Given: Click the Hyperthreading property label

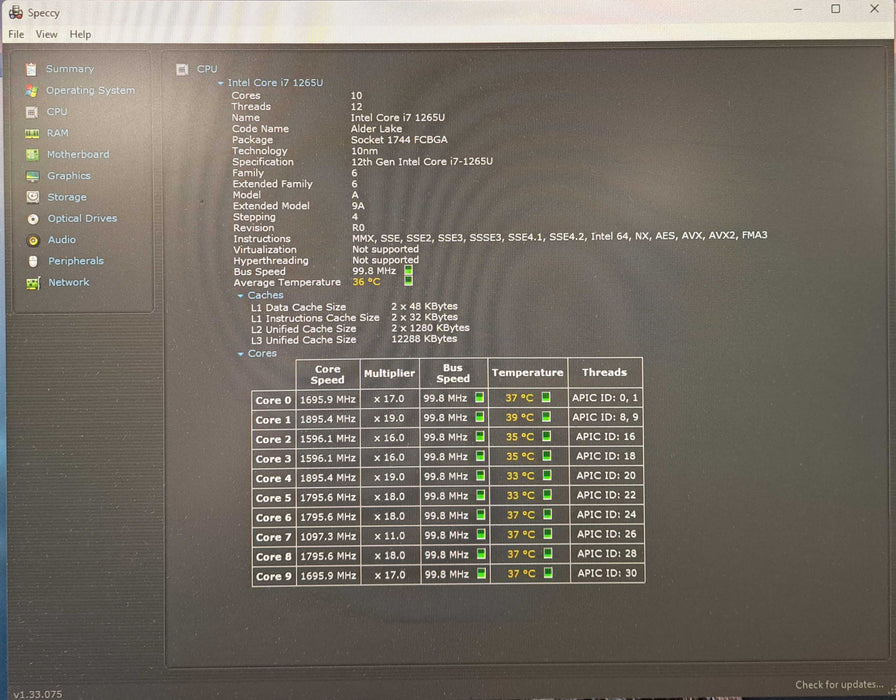Looking at the screenshot, I should [x=270, y=261].
